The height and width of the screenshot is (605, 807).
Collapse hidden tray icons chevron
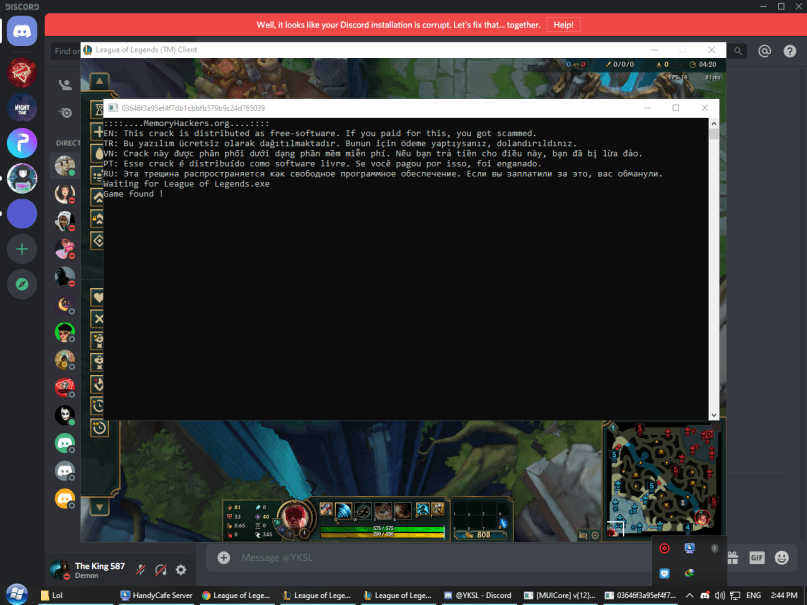pyautogui.click(x=689, y=595)
